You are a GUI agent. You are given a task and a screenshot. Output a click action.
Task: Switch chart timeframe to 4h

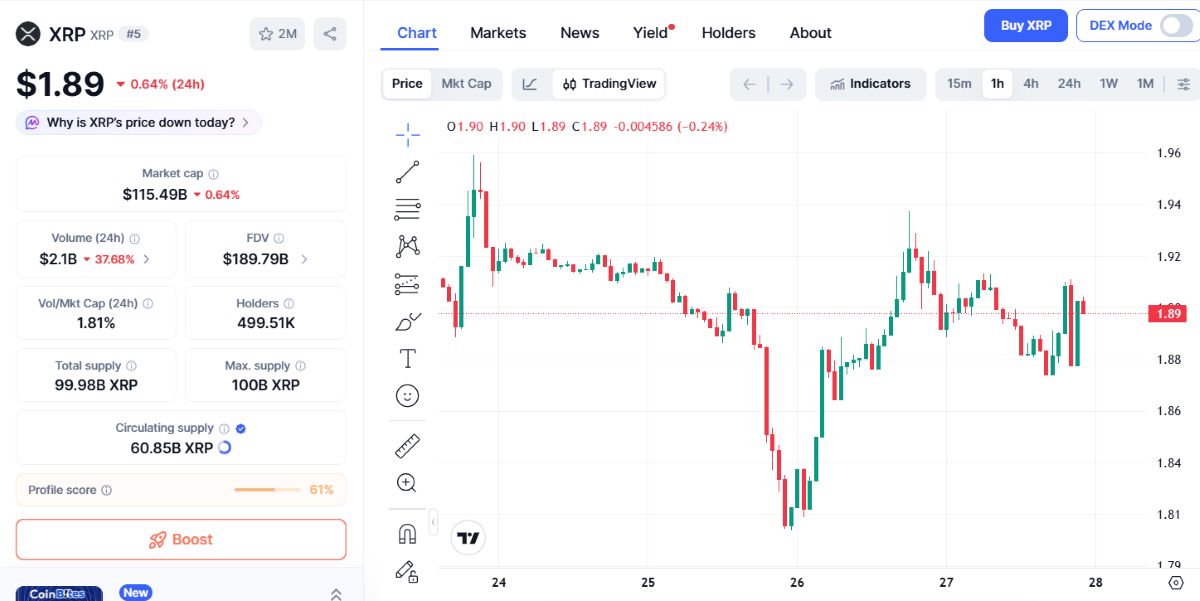click(1031, 84)
